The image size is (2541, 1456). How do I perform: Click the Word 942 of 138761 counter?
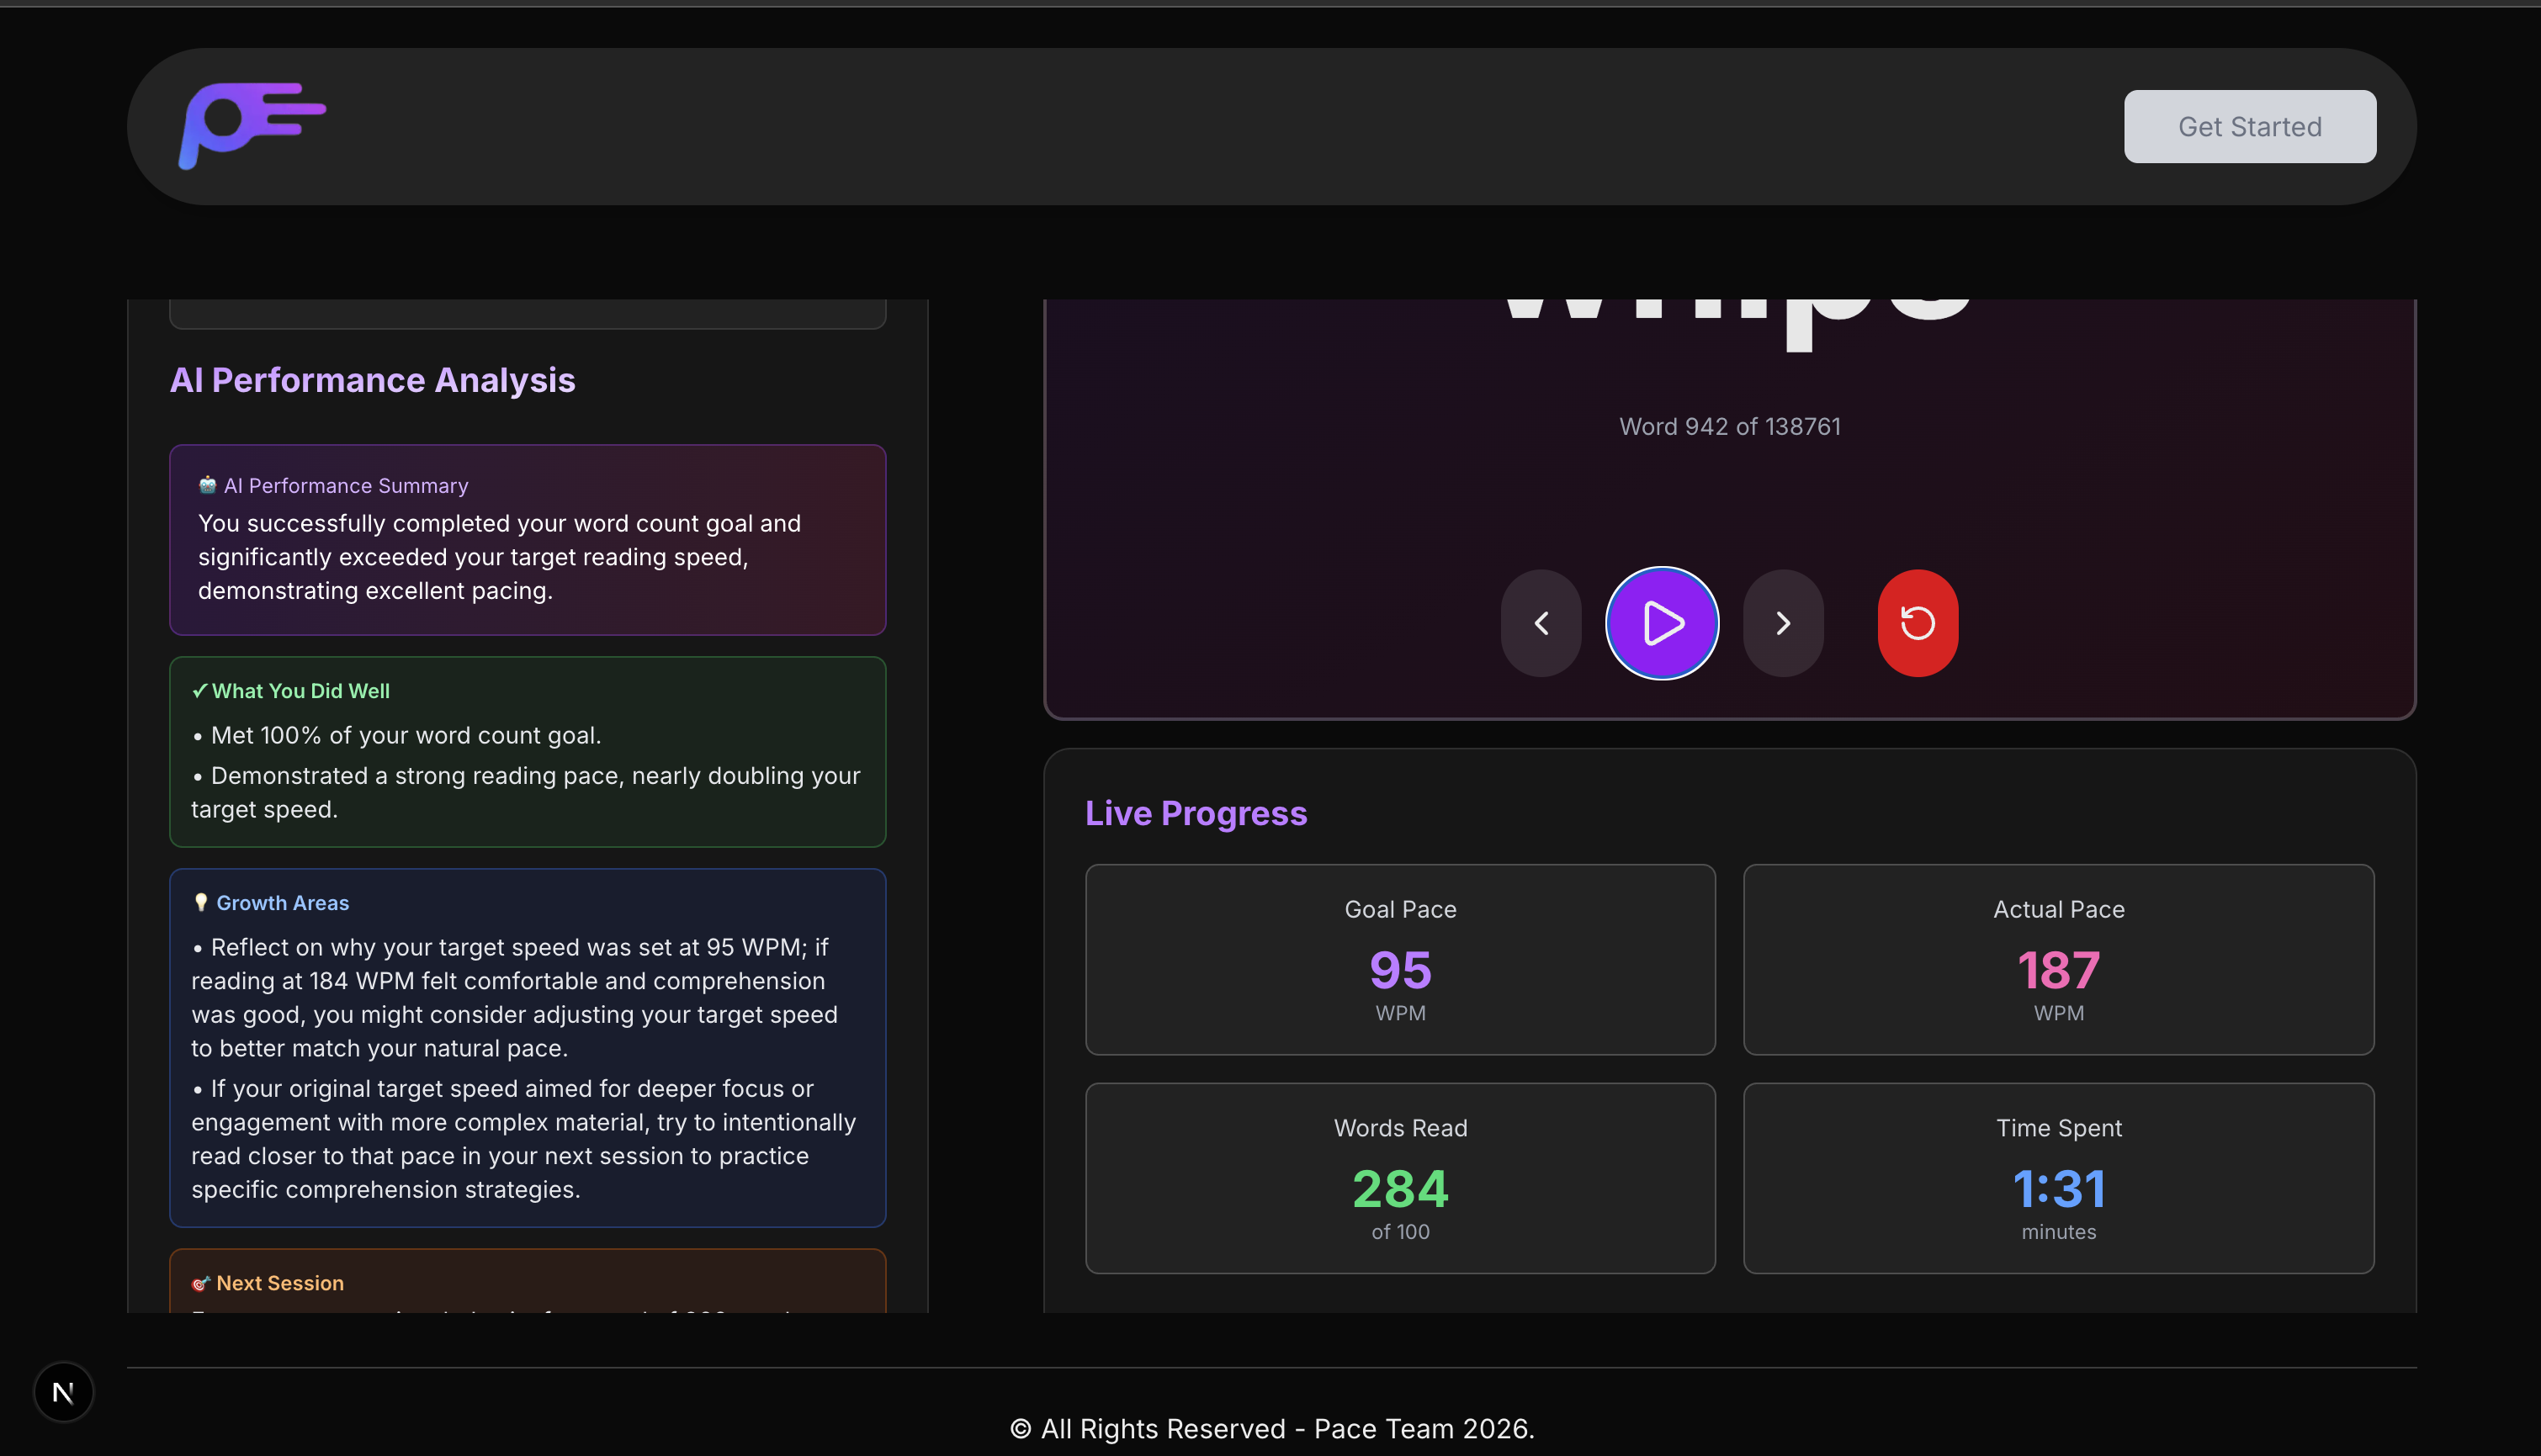pos(1729,427)
